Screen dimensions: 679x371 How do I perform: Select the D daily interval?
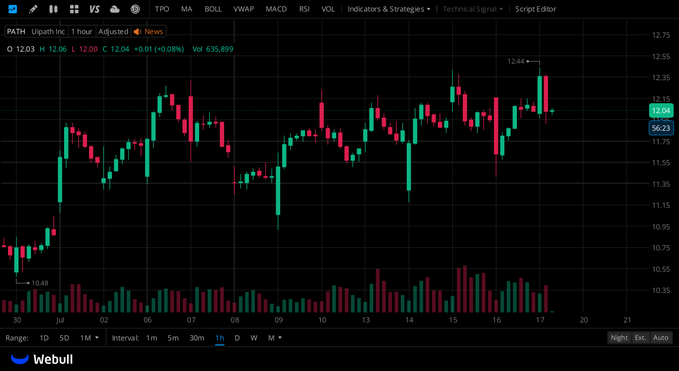click(x=237, y=338)
